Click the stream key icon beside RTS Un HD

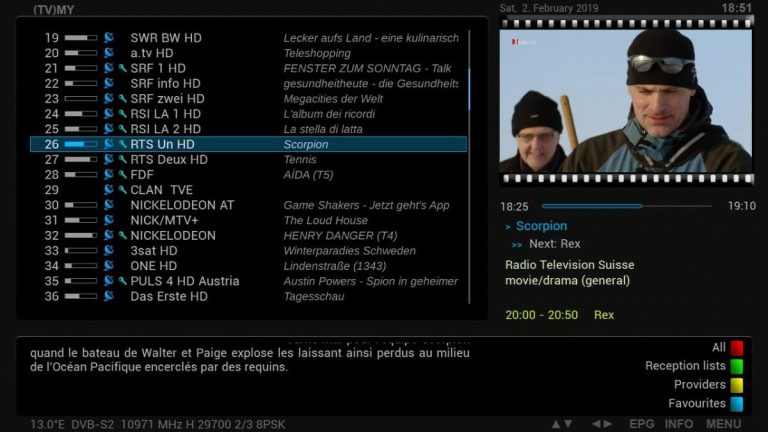click(122, 144)
